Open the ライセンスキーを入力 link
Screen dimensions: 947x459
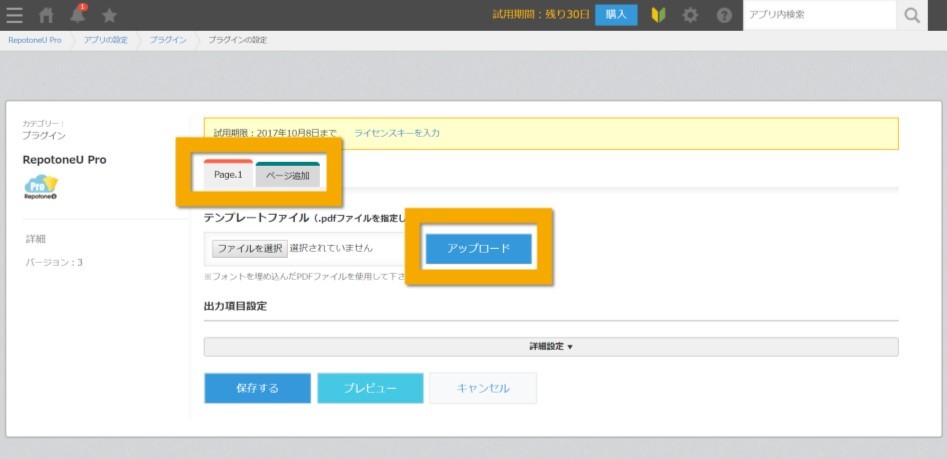(397, 133)
